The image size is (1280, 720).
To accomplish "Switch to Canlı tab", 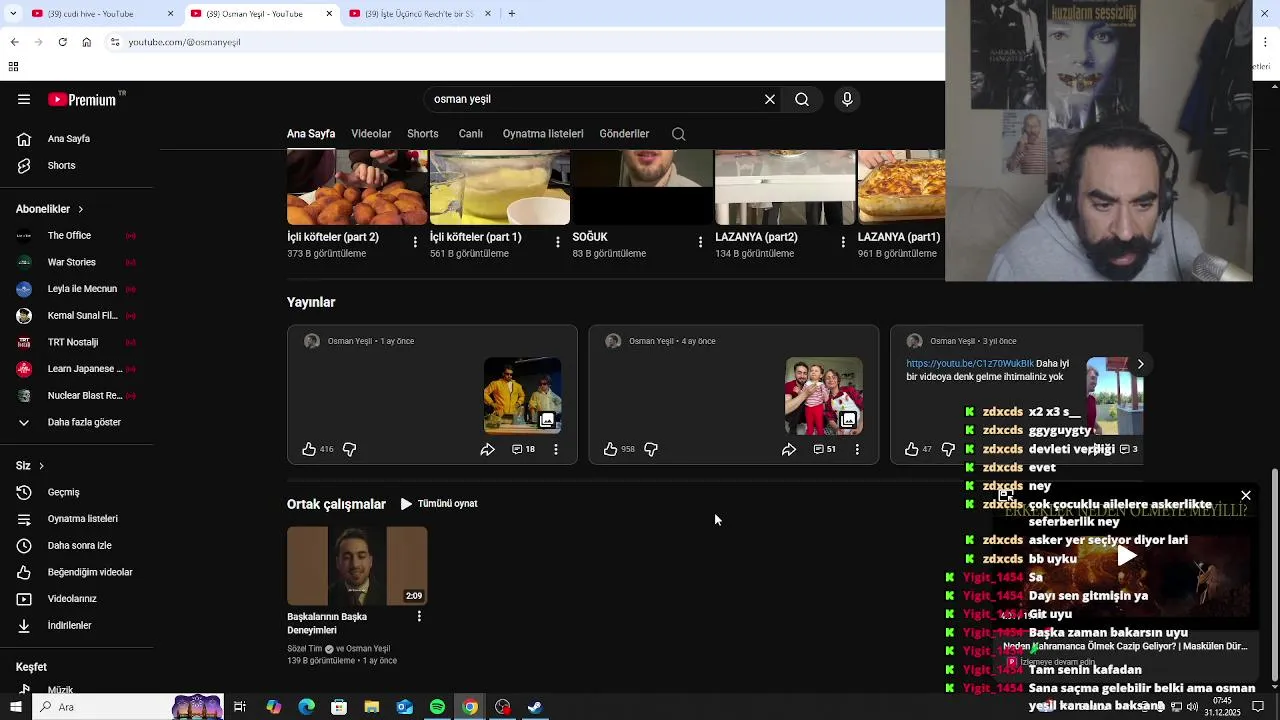I will (x=471, y=134).
